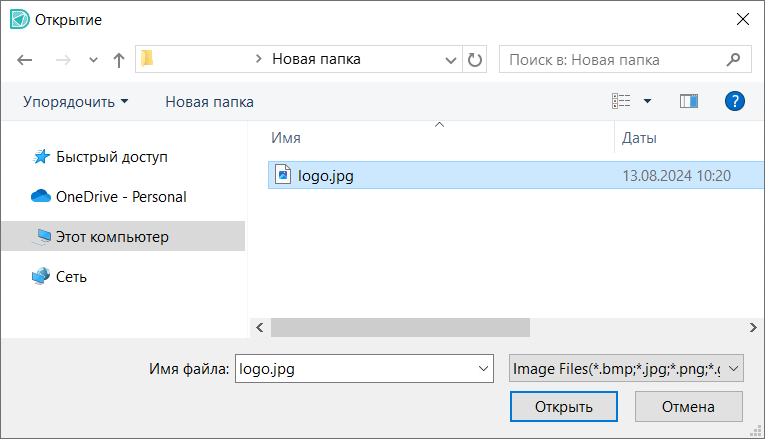Open the help question mark icon

pyautogui.click(x=735, y=101)
